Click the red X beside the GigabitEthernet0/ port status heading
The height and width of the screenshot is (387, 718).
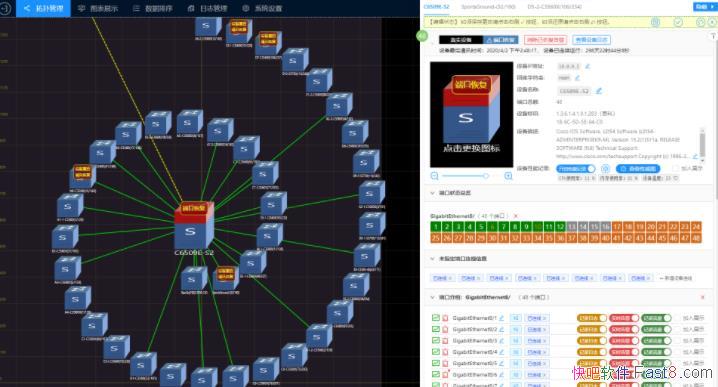click(x=516, y=216)
